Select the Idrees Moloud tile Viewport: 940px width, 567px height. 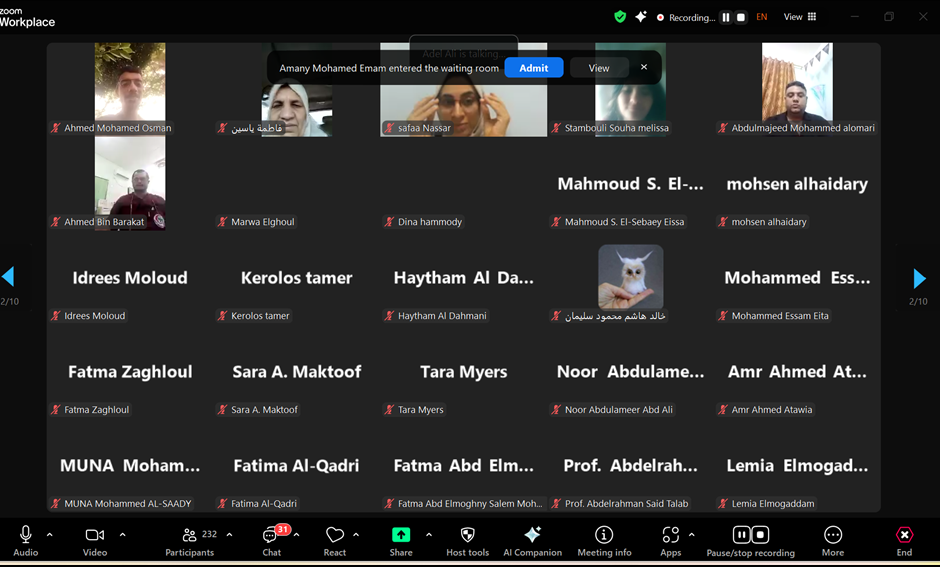(x=130, y=278)
